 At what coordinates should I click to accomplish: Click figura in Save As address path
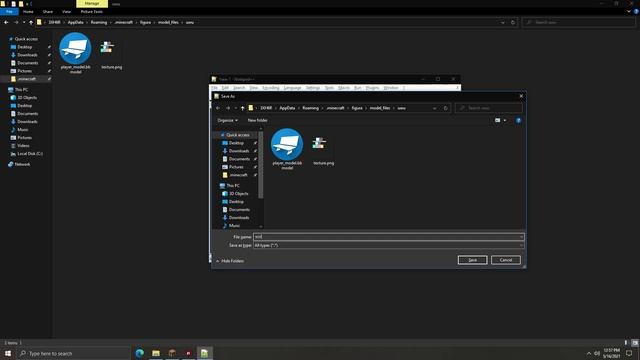coord(357,108)
